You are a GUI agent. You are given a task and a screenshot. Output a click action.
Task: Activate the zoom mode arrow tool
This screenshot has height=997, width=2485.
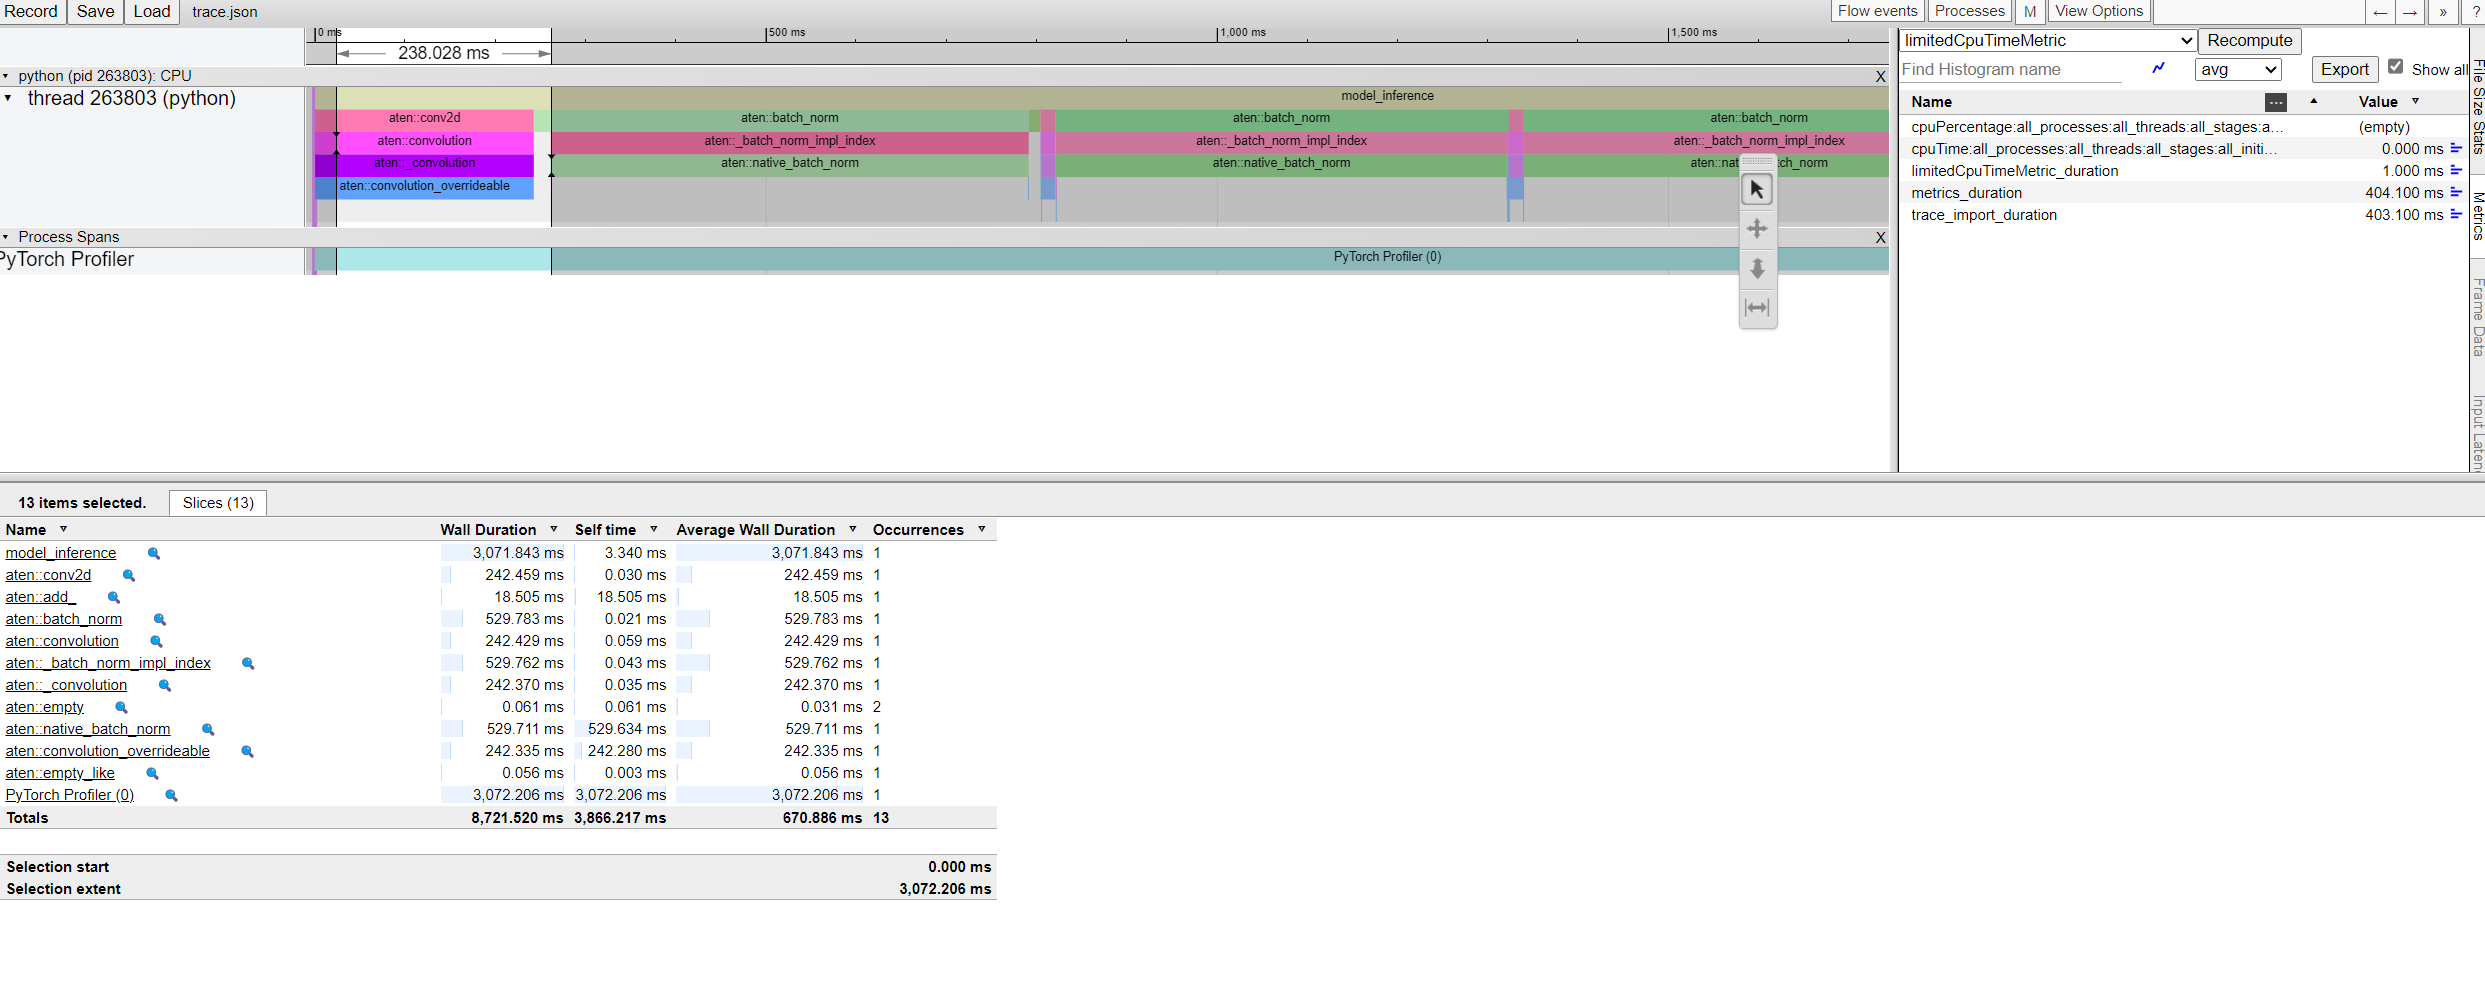(1757, 268)
